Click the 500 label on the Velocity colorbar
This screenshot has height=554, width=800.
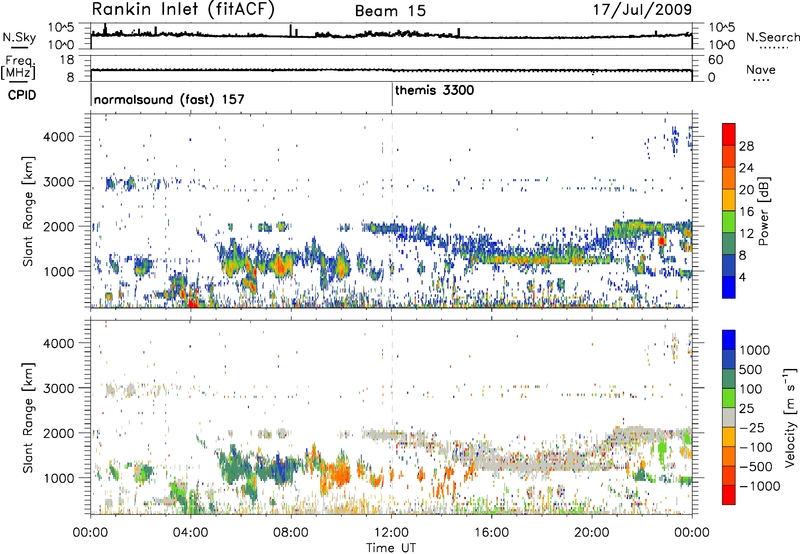point(753,369)
